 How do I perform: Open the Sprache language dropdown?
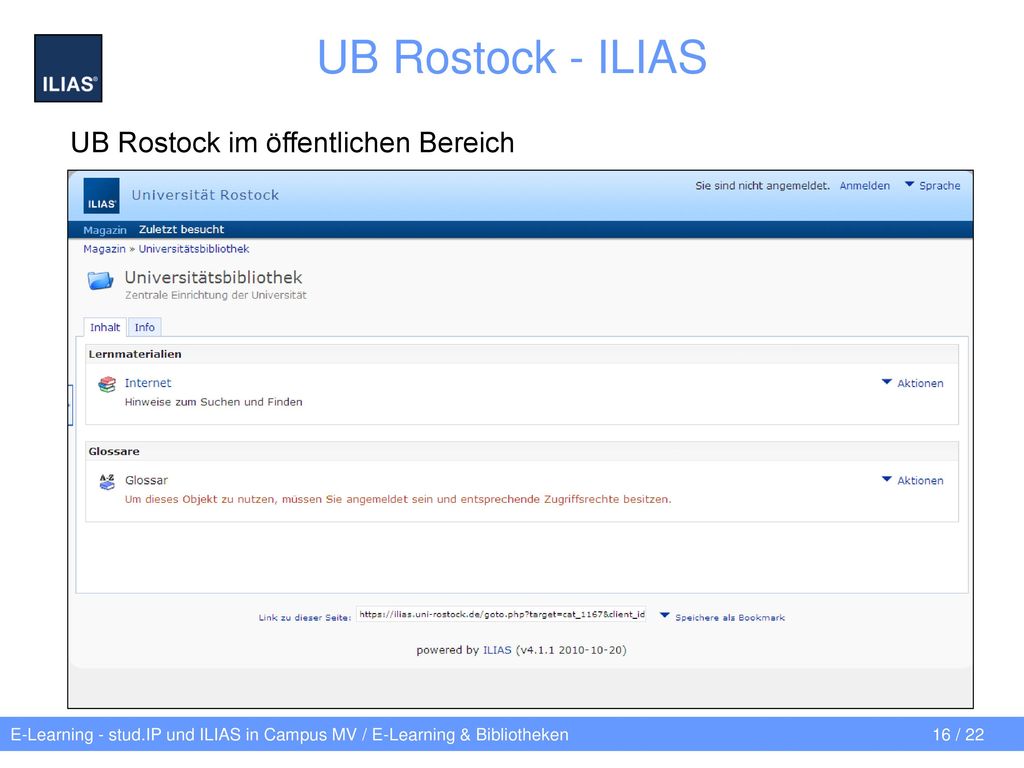[932, 185]
